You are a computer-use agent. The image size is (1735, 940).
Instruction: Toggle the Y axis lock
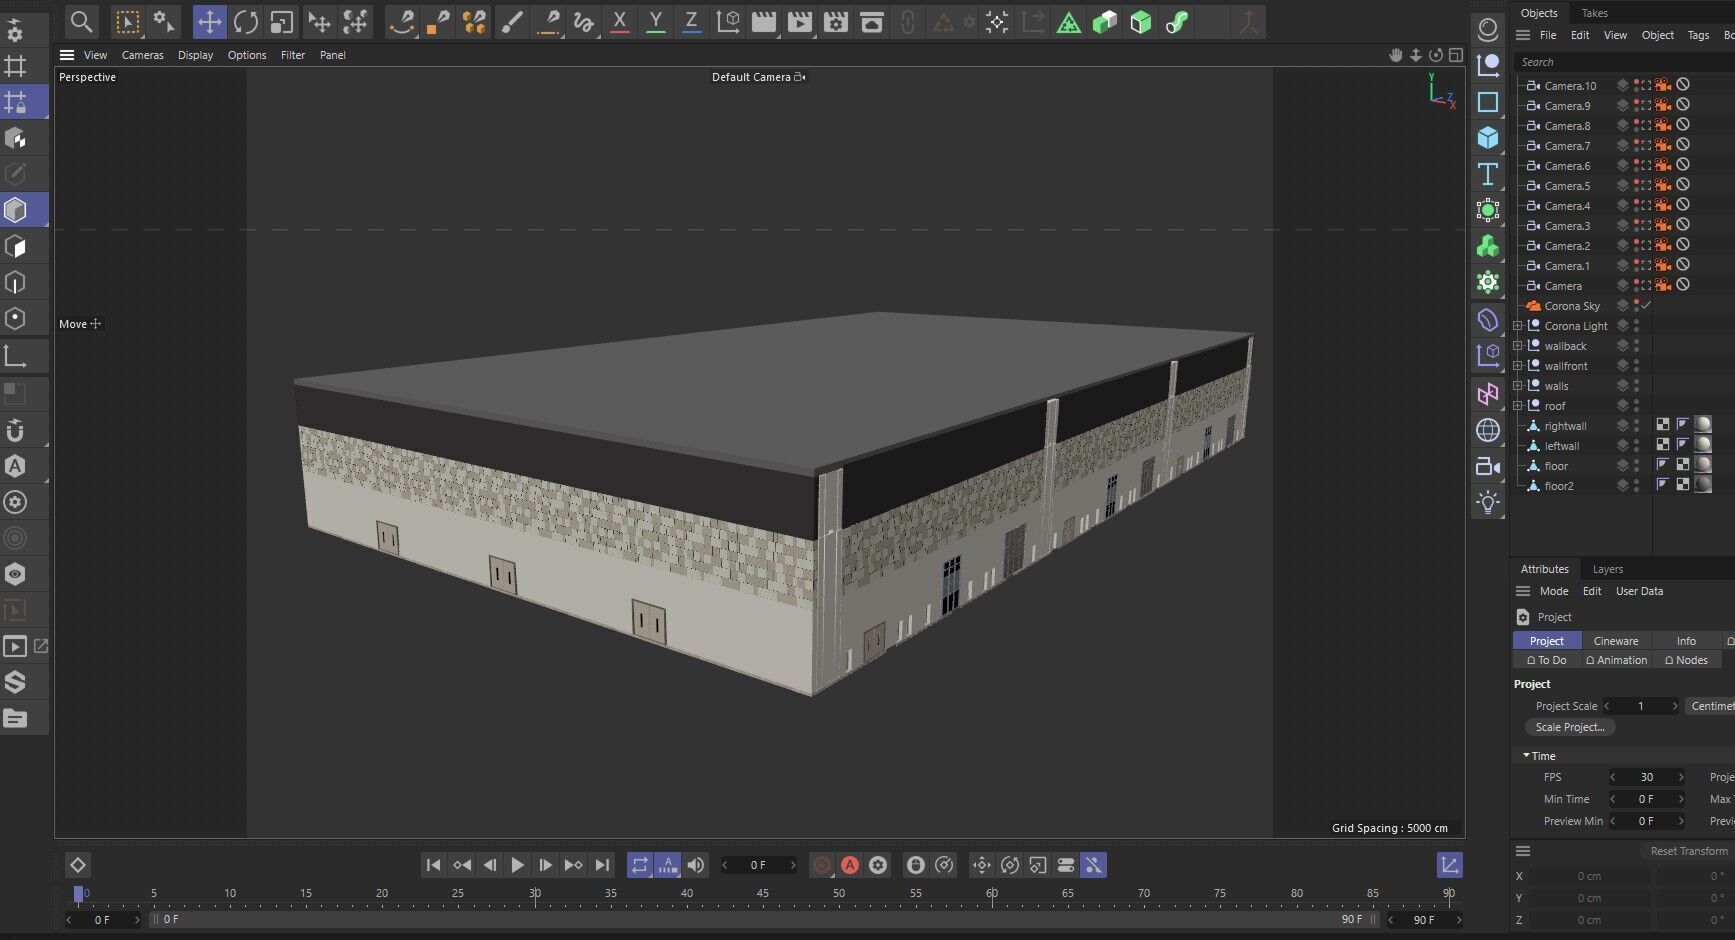[656, 22]
